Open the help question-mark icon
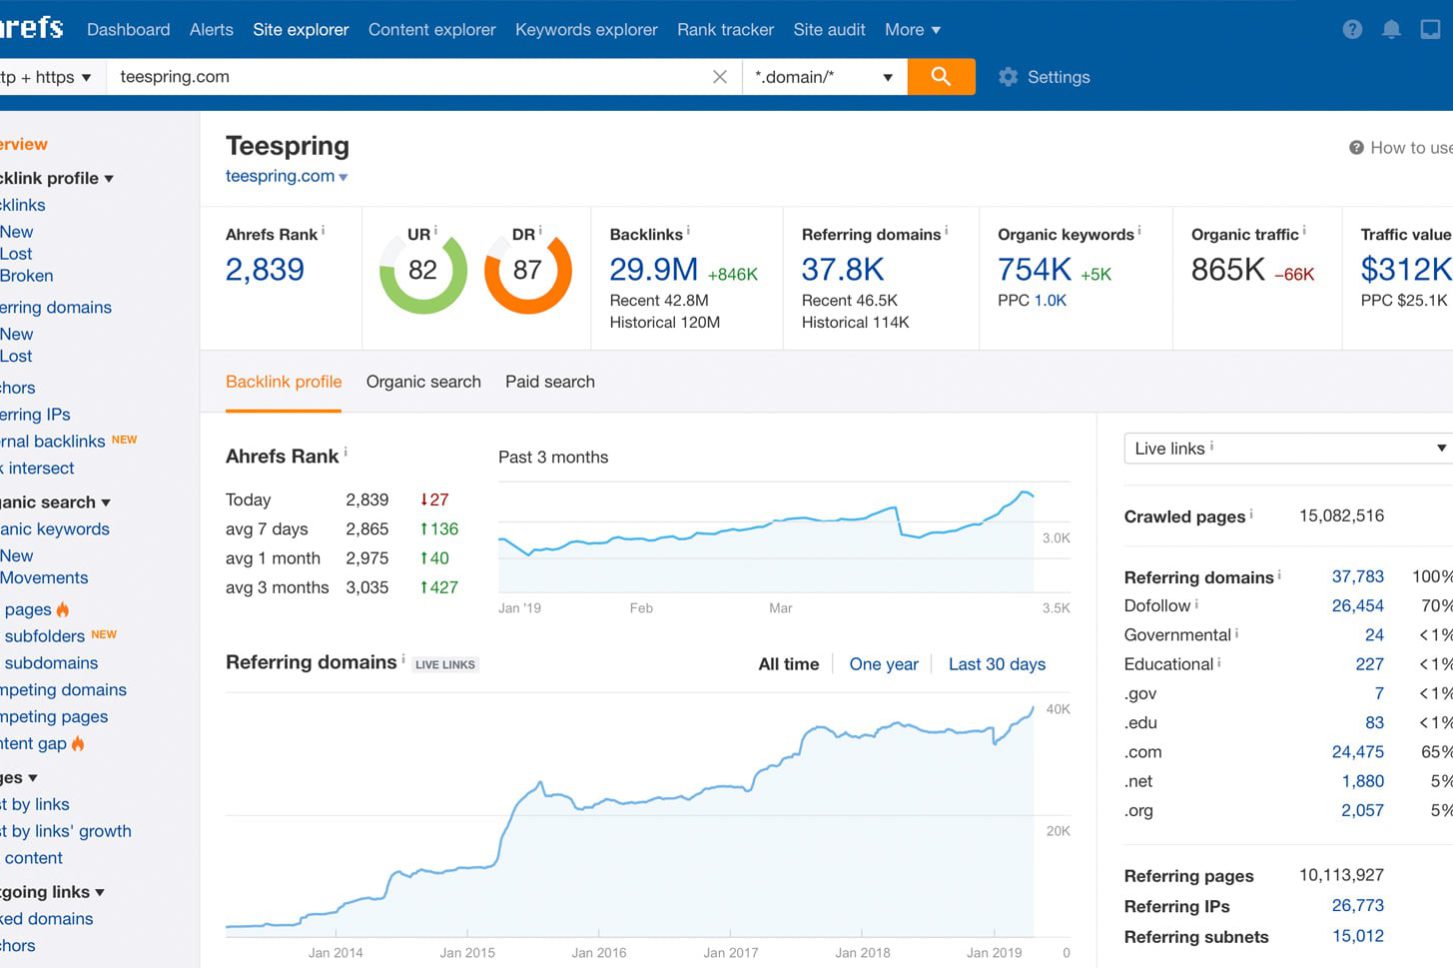Image resolution: width=1453 pixels, height=968 pixels. coord(1352,29)
